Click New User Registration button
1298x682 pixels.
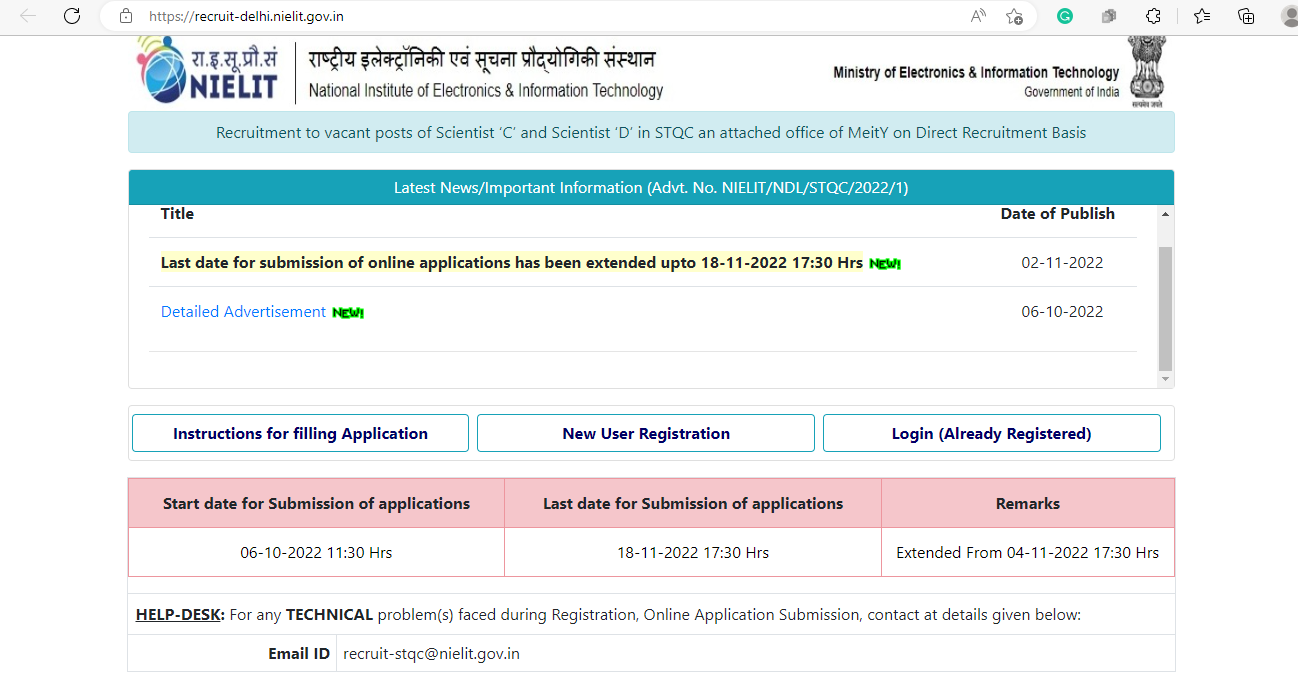[646, 433]
